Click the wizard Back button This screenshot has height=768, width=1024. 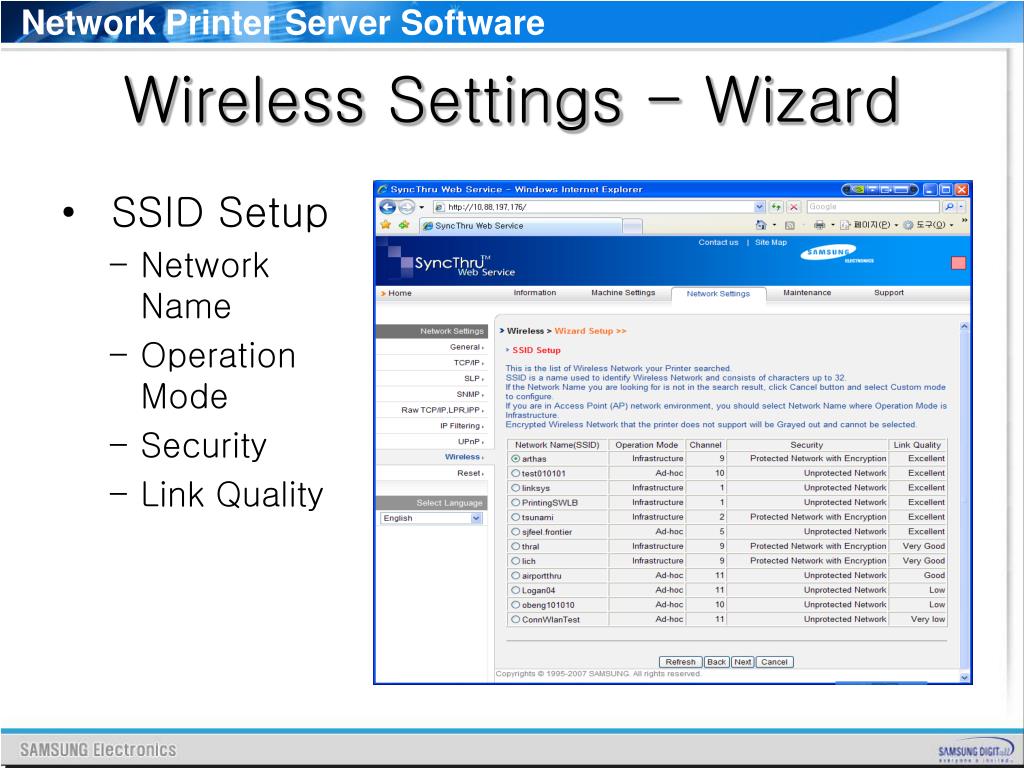click(x=716, y=662)
